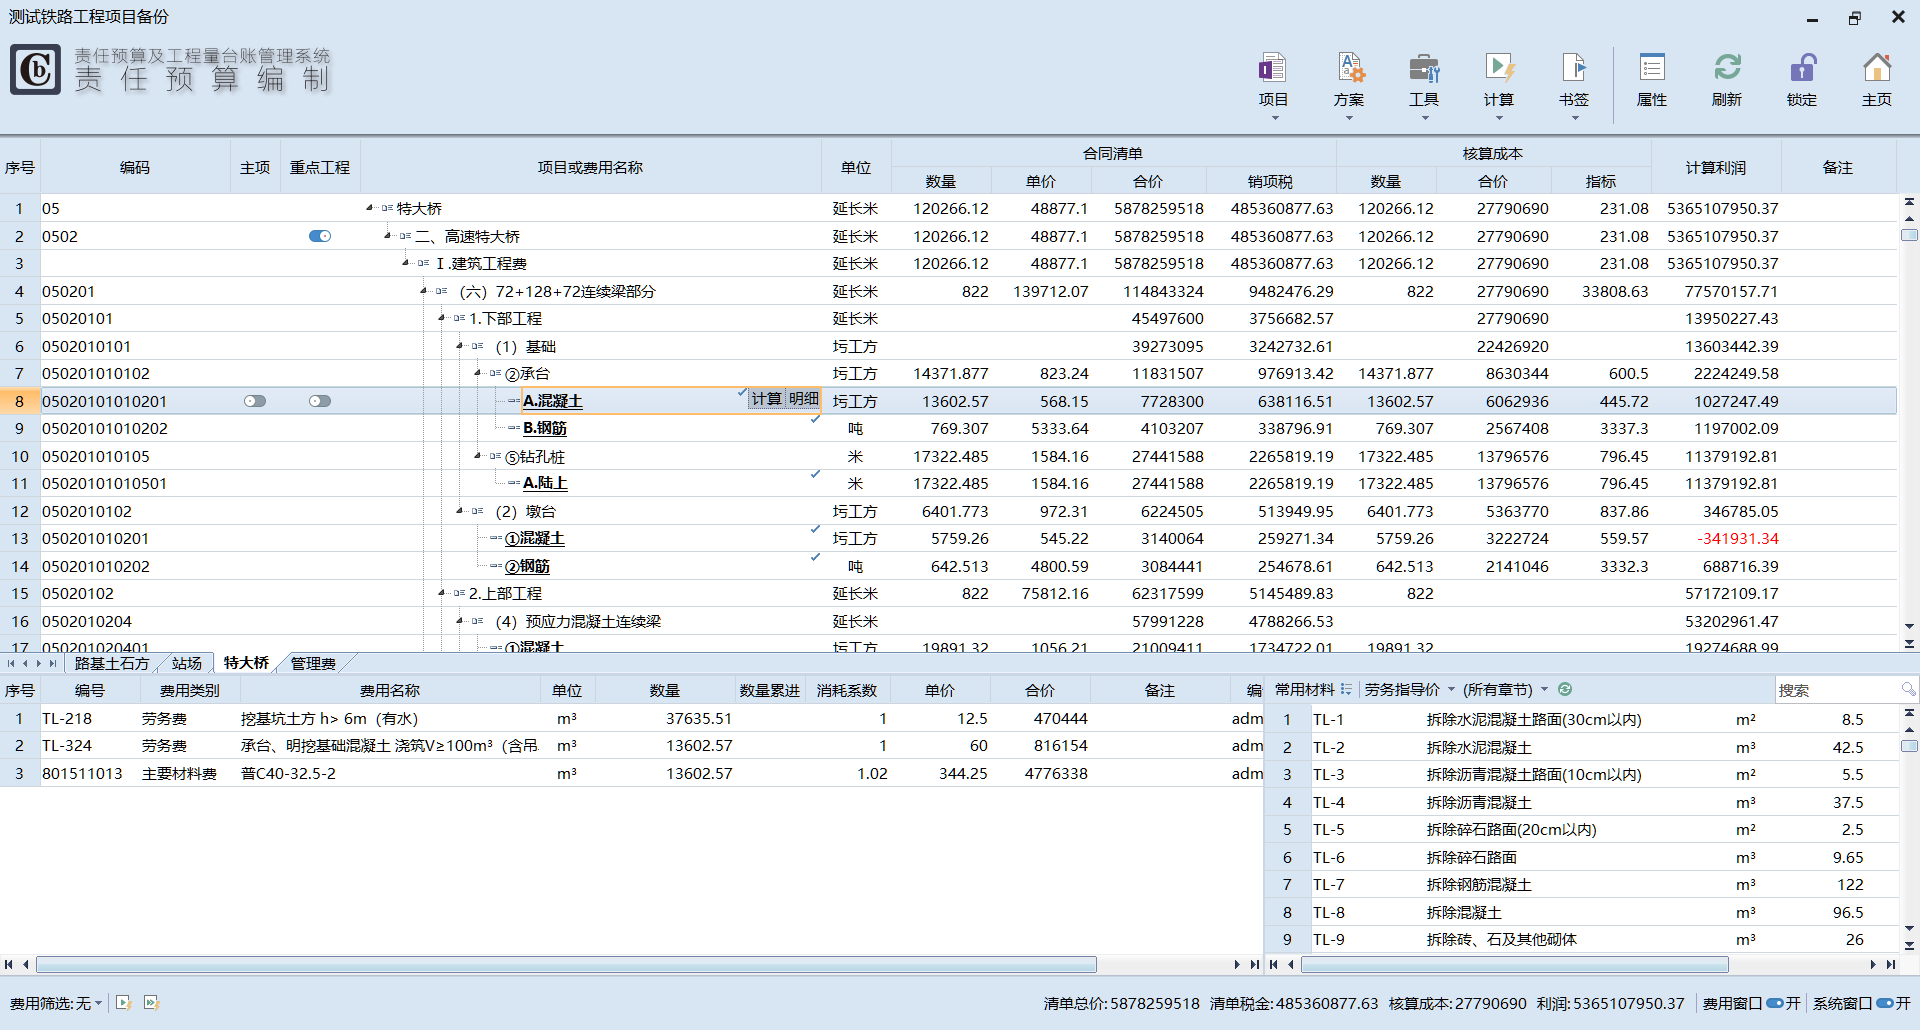Image resolution: width=1920 pixels, height=1030 pixels.
Task: Collapse the 1.下部工程 tree node
Action: coord(442,318)
